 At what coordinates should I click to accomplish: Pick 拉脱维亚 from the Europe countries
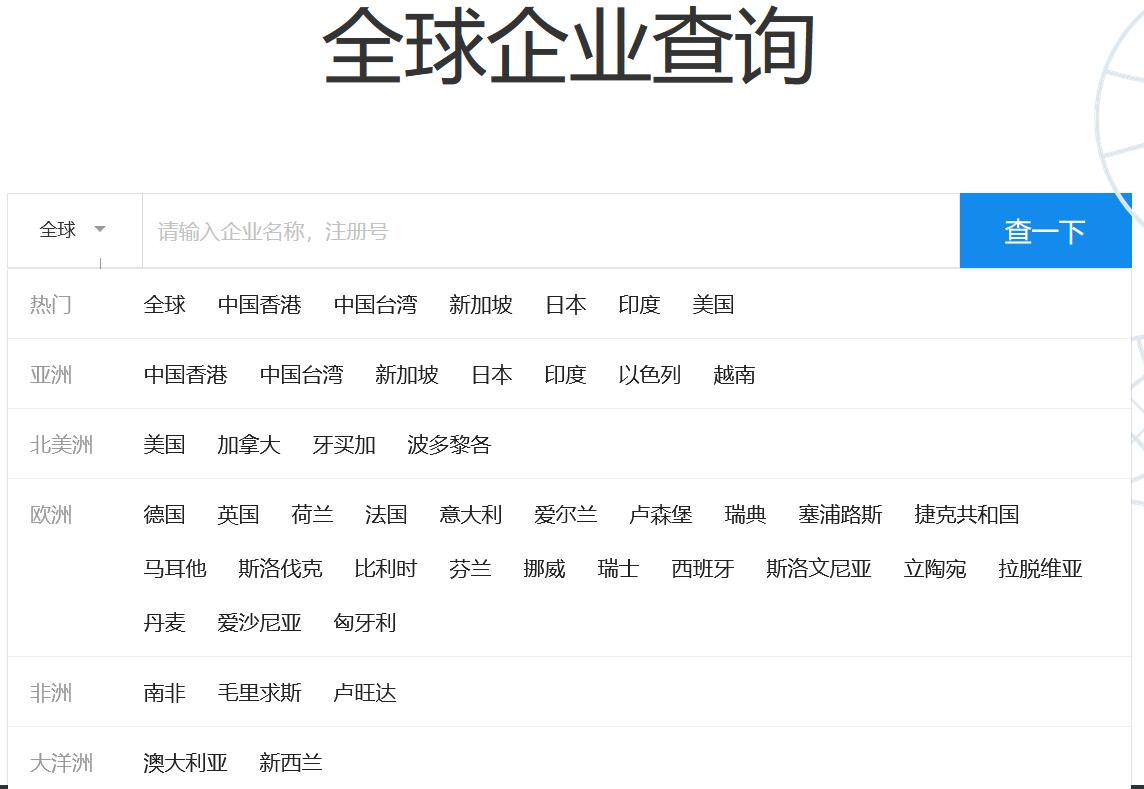(x=1040, y=569)
